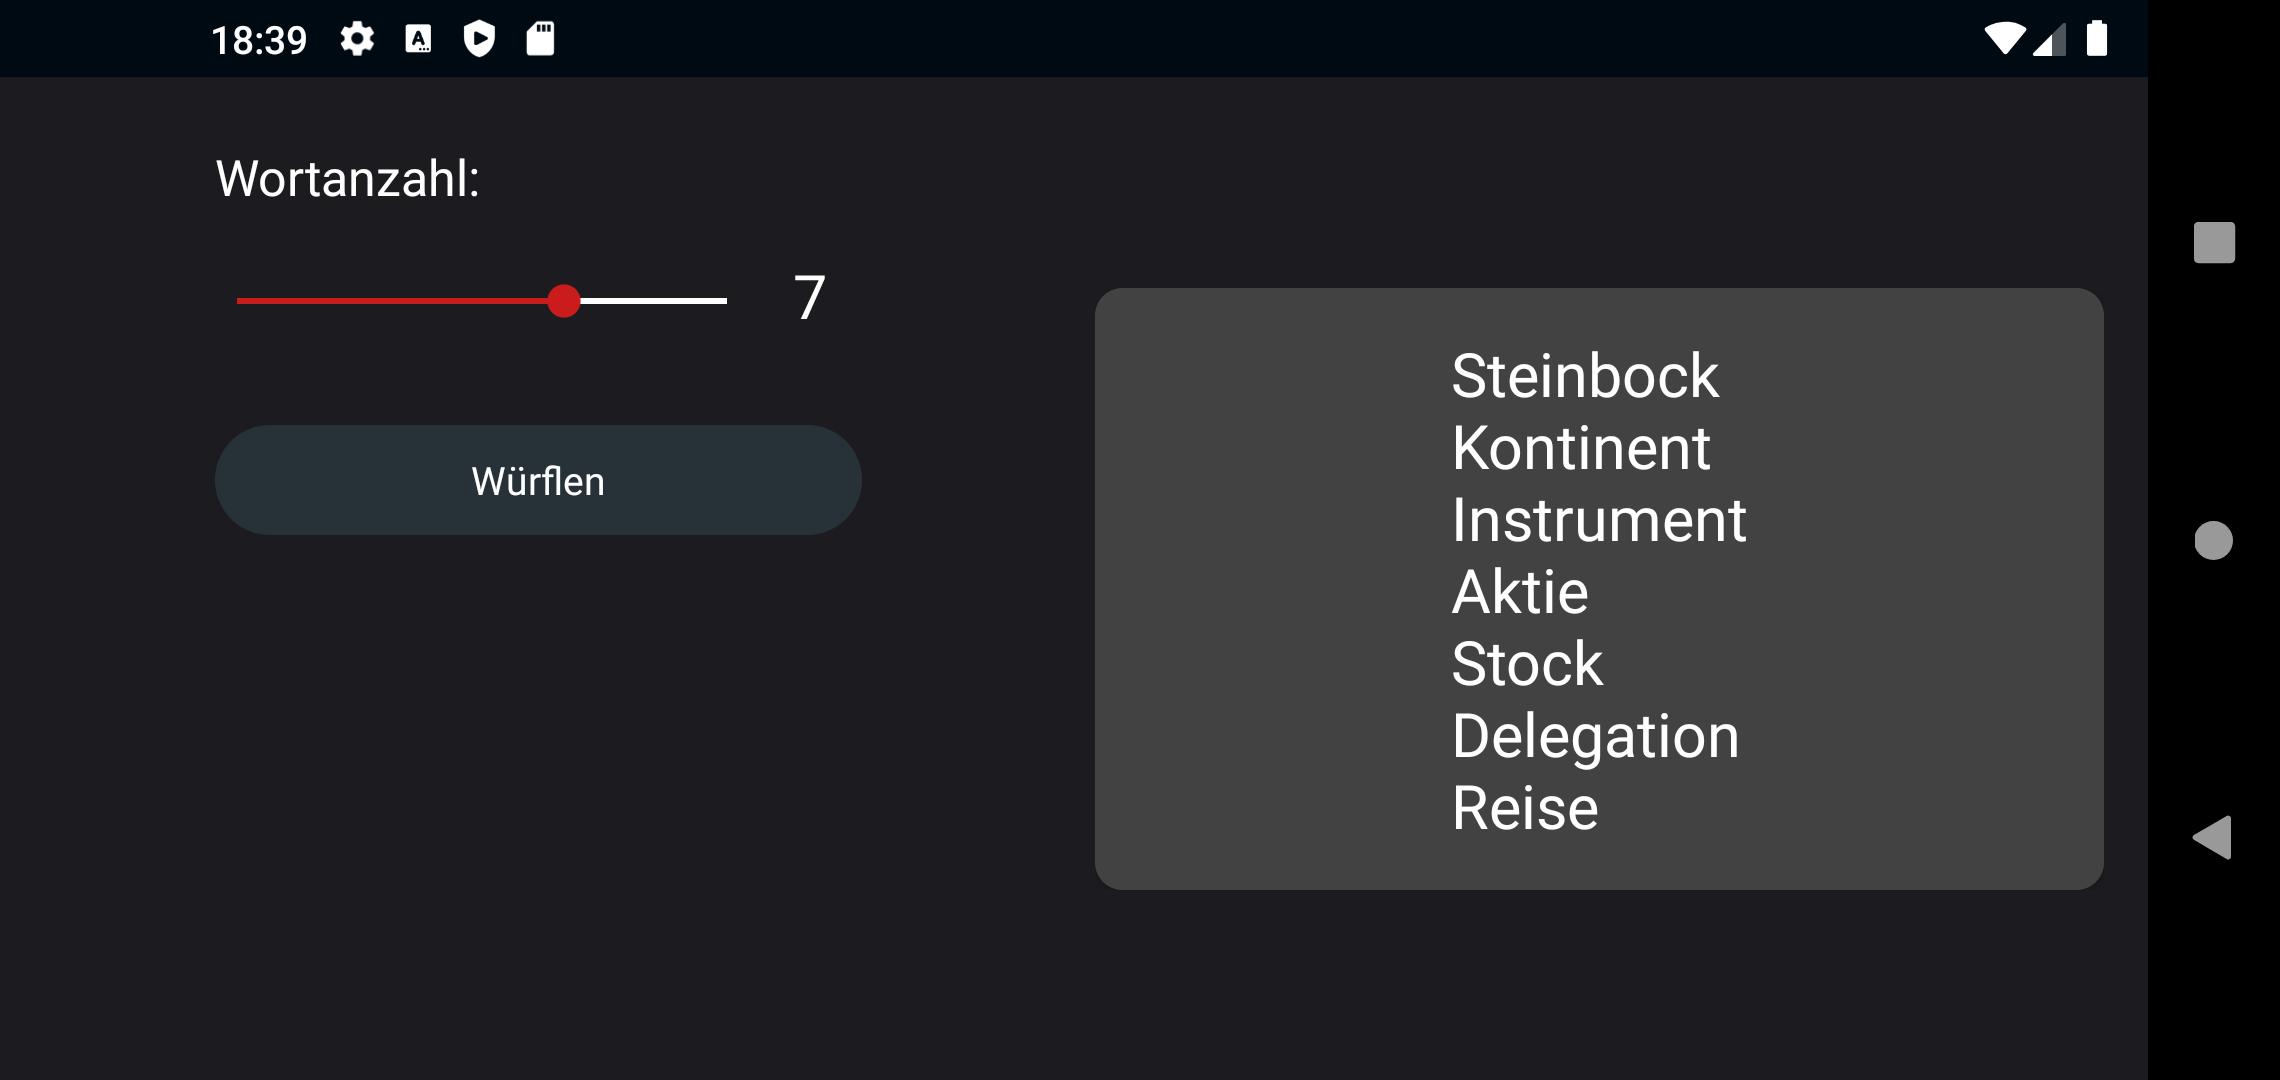Tap the settings gear status icon
2280x1080 pixels.
[x=357, y=40]
